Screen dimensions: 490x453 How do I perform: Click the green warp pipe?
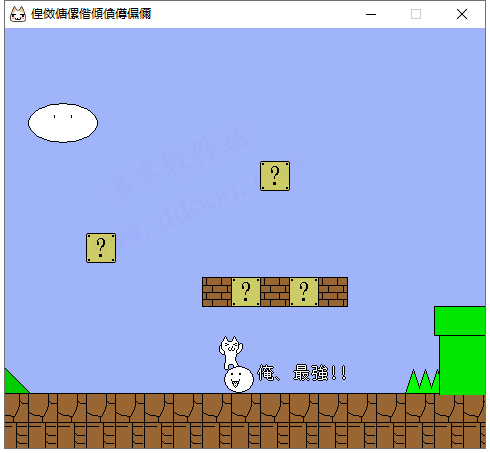click(460, 350)
